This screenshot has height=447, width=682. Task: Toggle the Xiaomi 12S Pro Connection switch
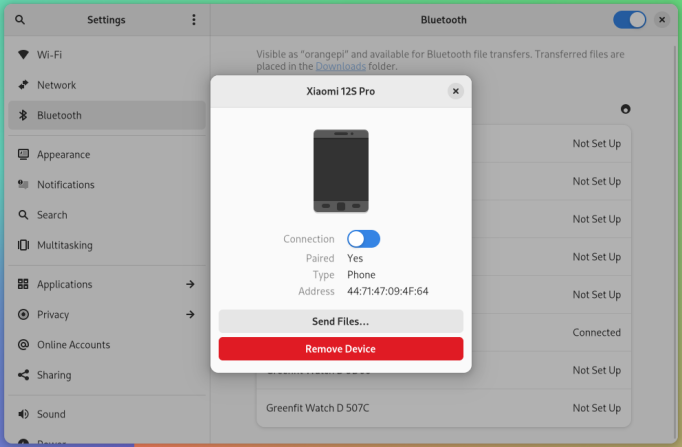(364, 239)
